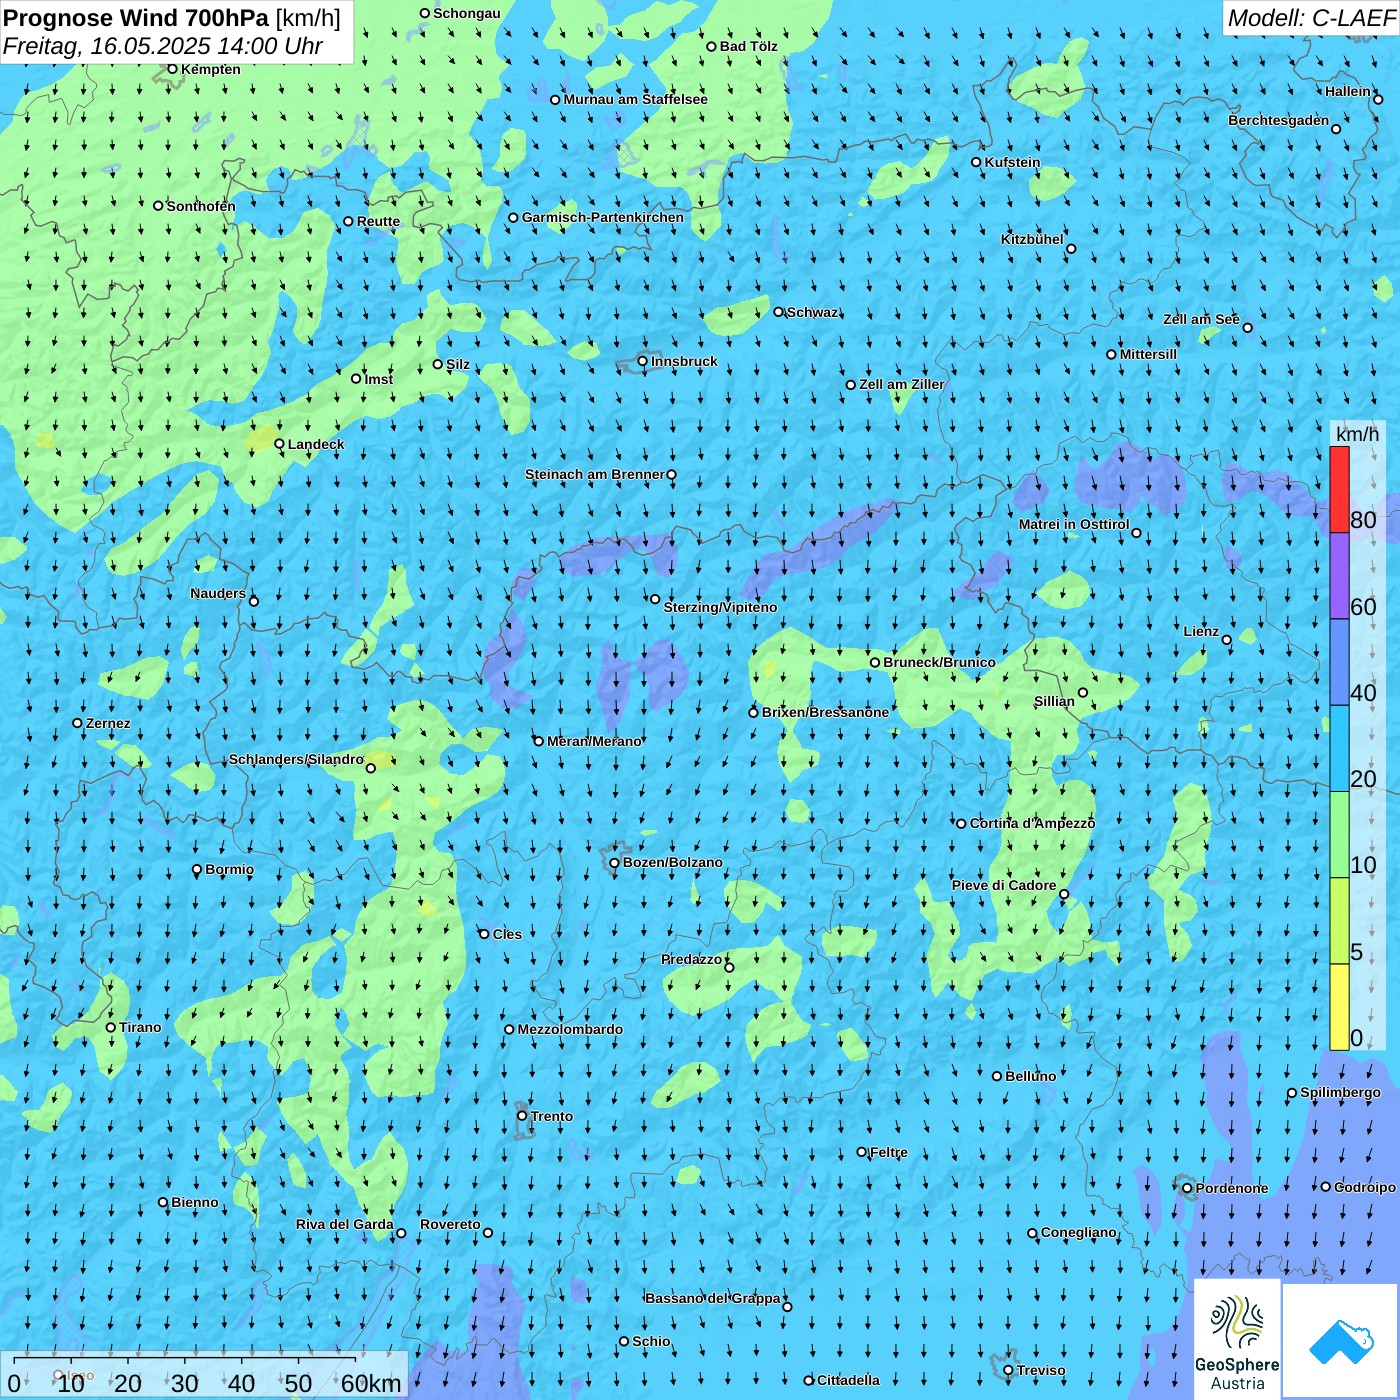Click the purple 60-80 km/h legend band
This screenshot has width=1400, height=1400.
pyautogui.click(x=1339, y=576)
